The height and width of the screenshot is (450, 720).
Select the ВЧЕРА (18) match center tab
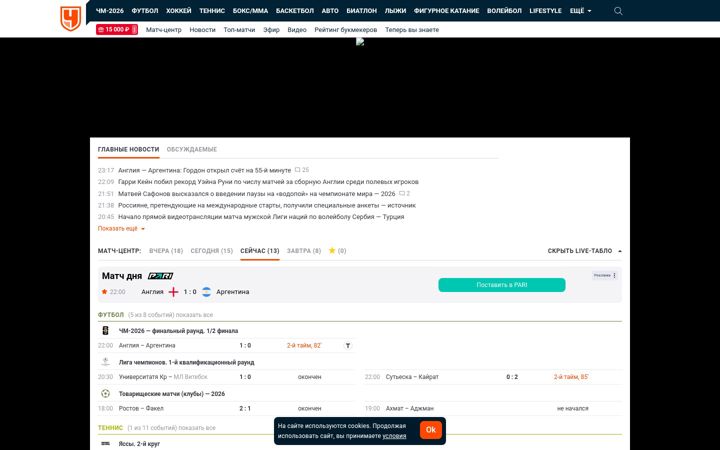166,251
